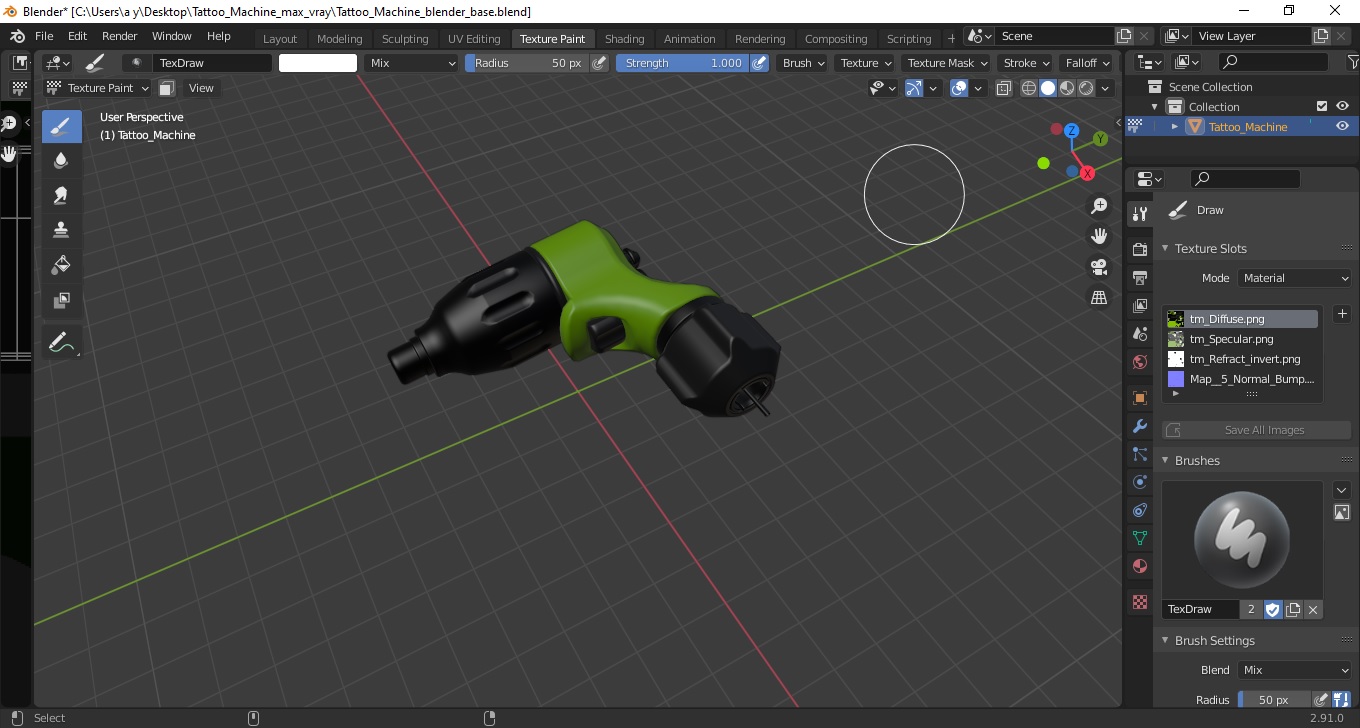1360x728 pixels.
Task: Toggle Strength pen pressure in header
Action: (x=760, y=63)
